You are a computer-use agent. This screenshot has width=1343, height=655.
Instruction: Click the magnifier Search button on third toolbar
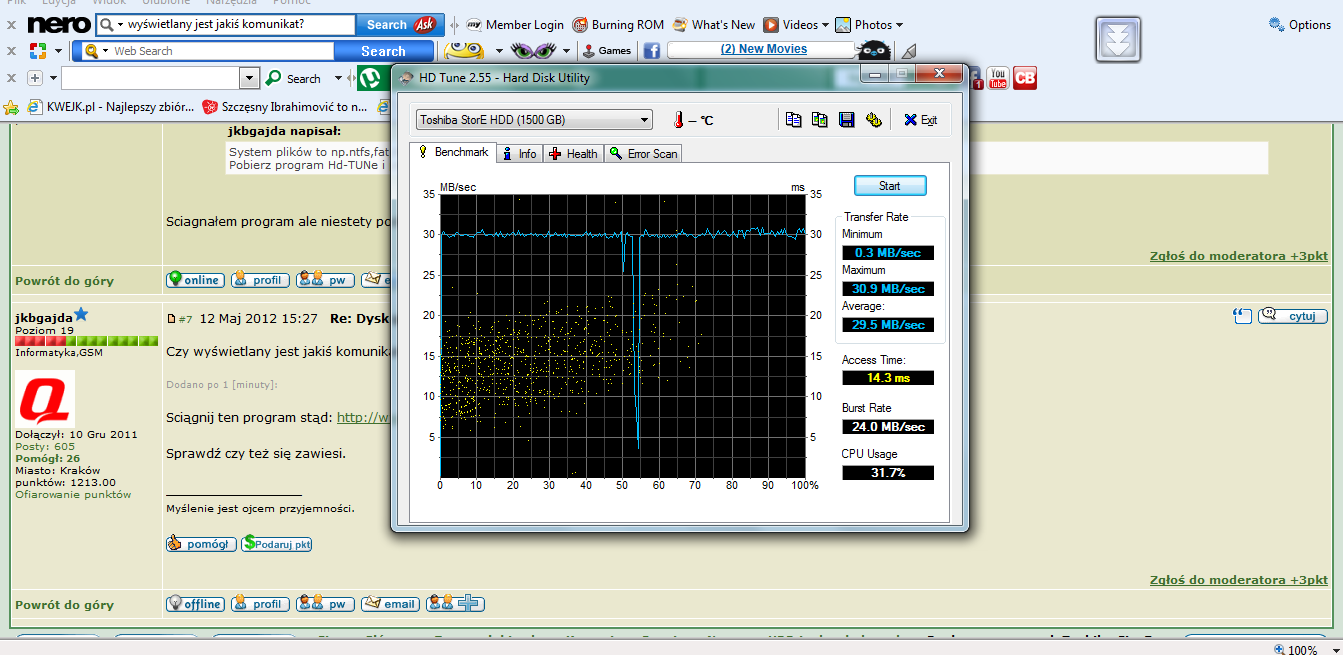pyautogui.click(x=294, y=78)
